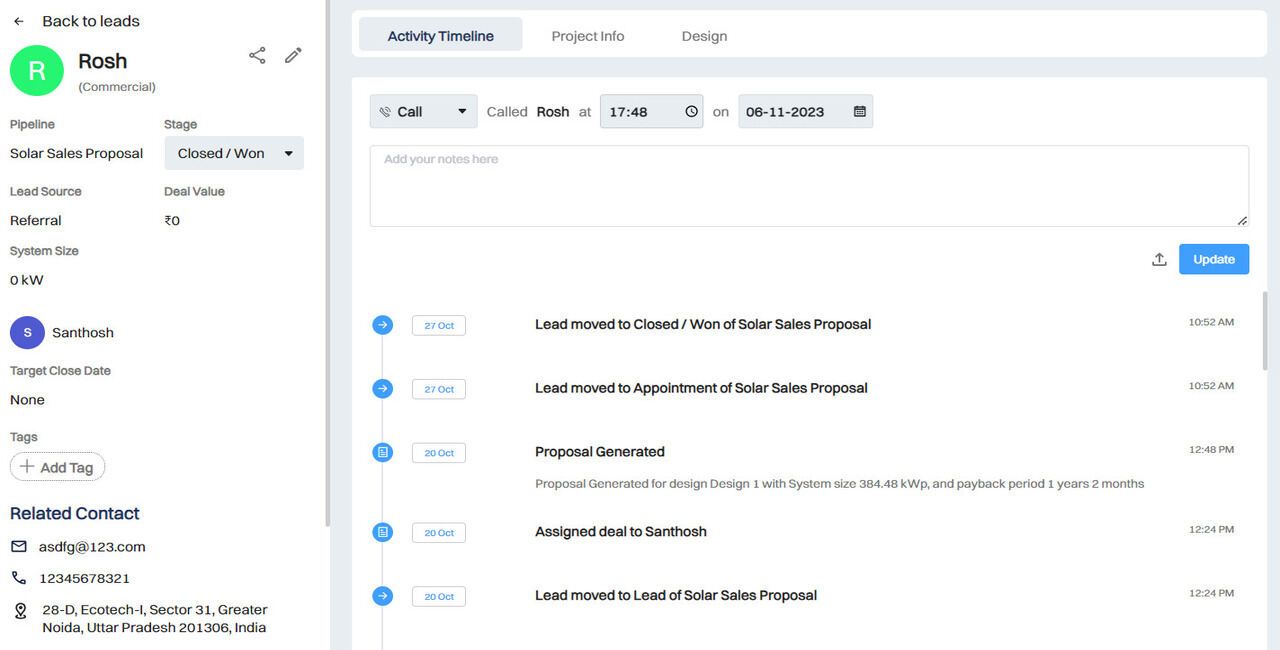
Task: Click document marker for Proposal Generated
Action: (382, 453)
